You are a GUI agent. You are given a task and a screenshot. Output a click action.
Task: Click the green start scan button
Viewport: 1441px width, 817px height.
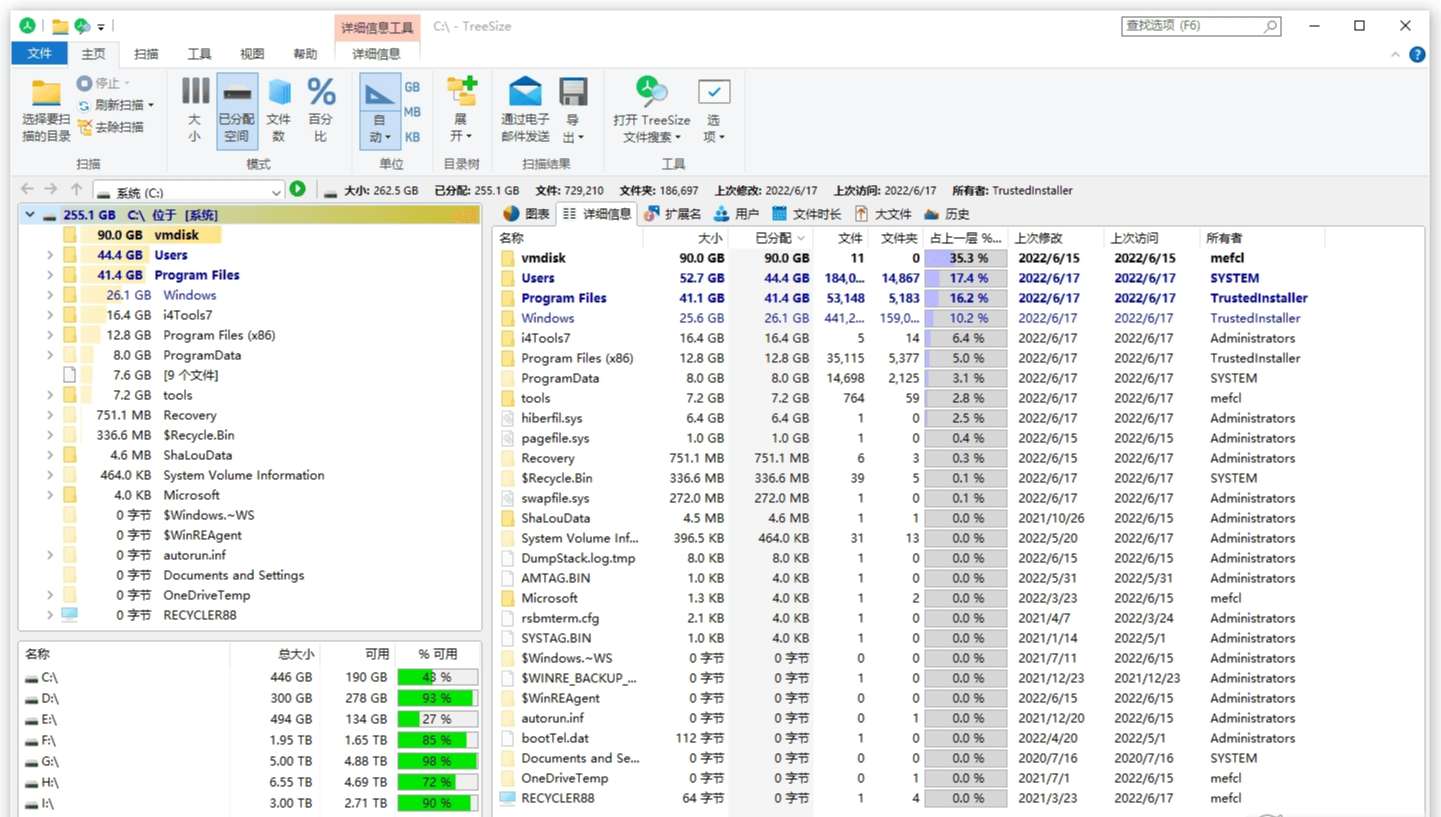(297, 190)
